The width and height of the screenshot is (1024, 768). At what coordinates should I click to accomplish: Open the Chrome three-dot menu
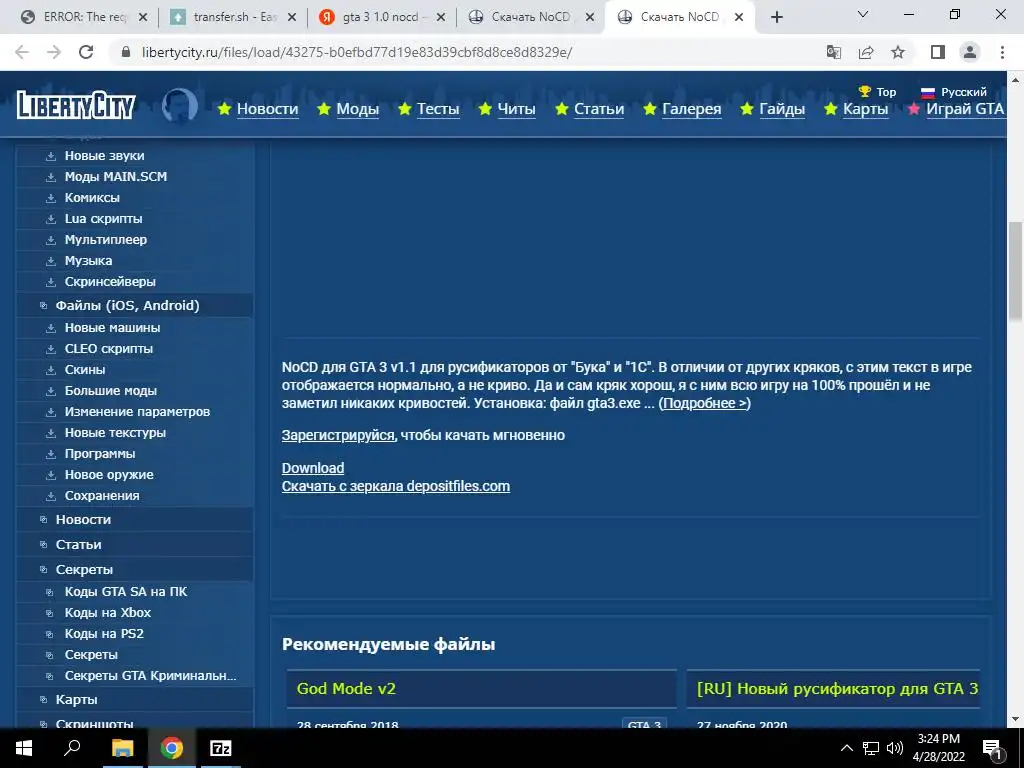[x=1002, y=52]
